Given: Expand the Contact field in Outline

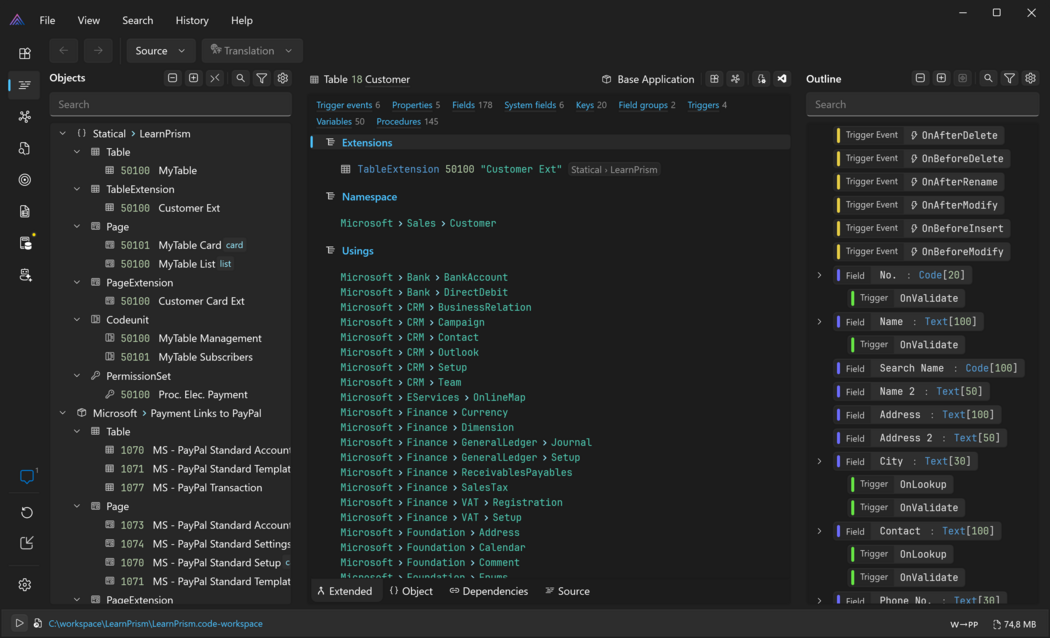Looking at the screenshot, I should click(x=819, y=531).
